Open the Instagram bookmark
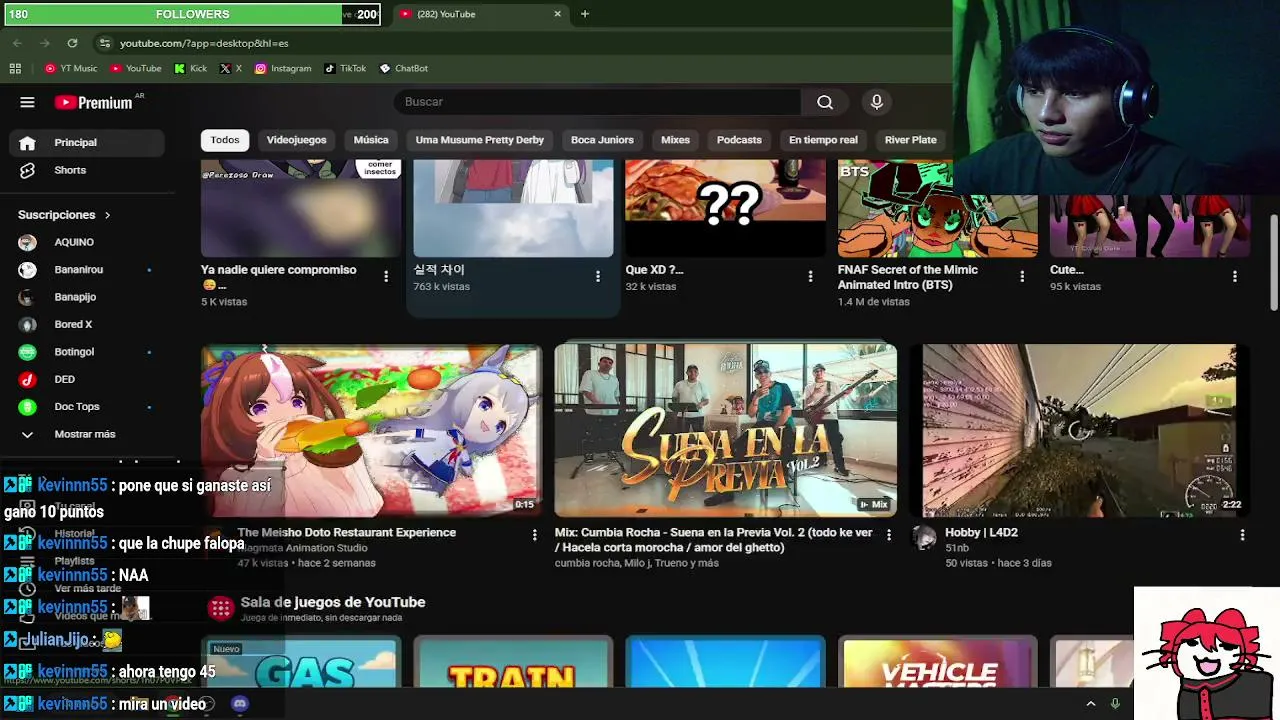1280x720 pixels. tap(283, 68)
